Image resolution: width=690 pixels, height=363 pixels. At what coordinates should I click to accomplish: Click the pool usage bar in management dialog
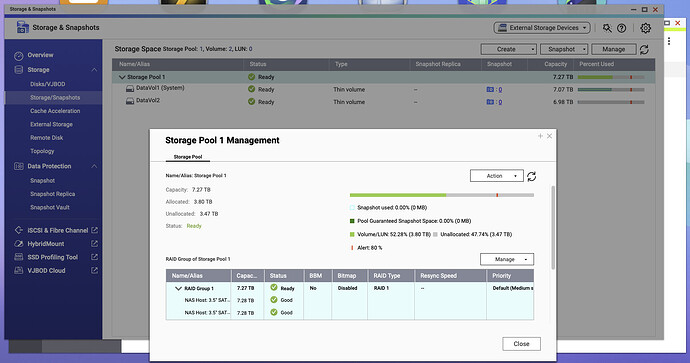[442, 195]
